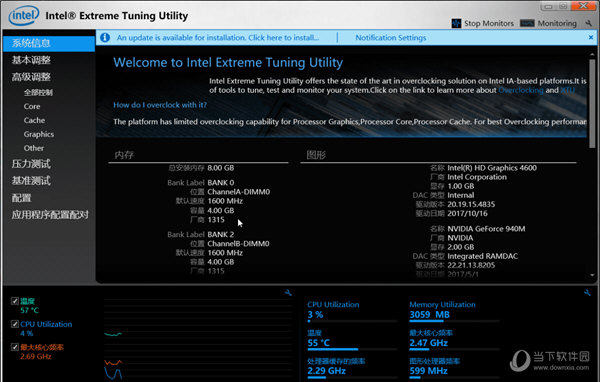Open Notification Settings link

point(391,38)
